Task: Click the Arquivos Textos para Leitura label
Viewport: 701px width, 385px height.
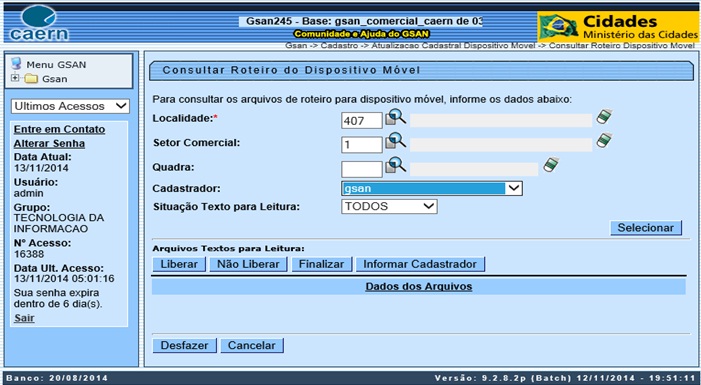Action: (x=228, y=249)
